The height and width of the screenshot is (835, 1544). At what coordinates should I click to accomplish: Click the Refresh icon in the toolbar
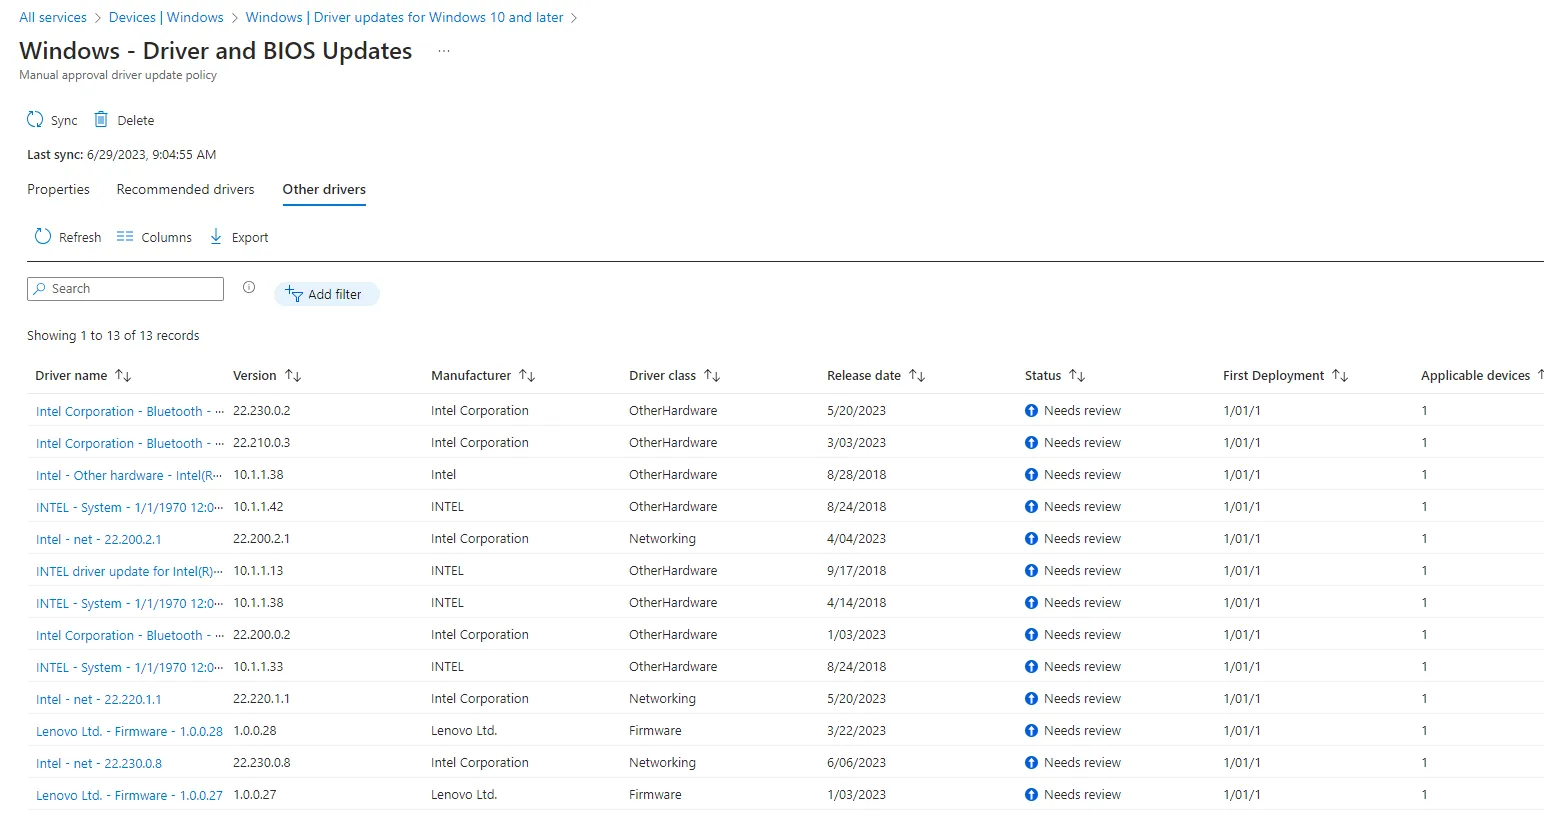point(43,237)
